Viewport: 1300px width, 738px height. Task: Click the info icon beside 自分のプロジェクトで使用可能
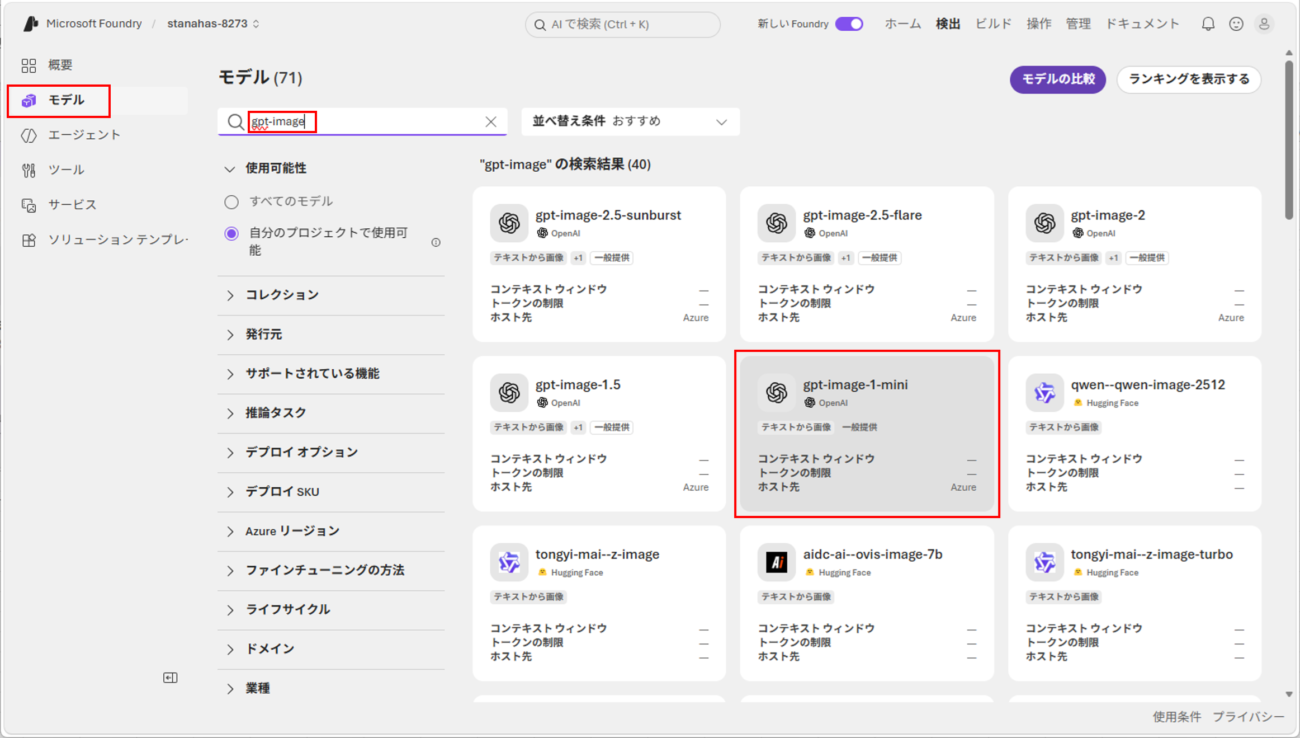click(x=436, y=242)
